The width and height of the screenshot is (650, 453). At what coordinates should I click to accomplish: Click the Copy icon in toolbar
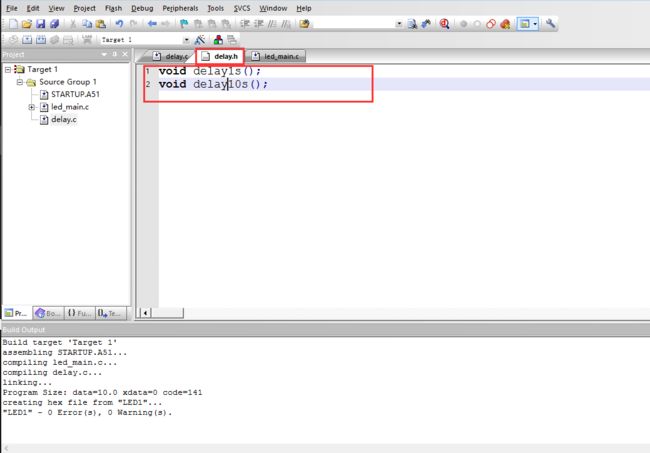coord(87,24)
